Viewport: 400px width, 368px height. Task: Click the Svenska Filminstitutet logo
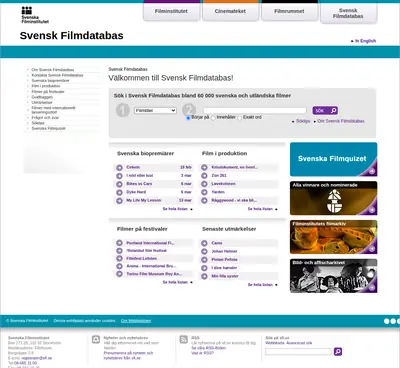tap(35, 15)
